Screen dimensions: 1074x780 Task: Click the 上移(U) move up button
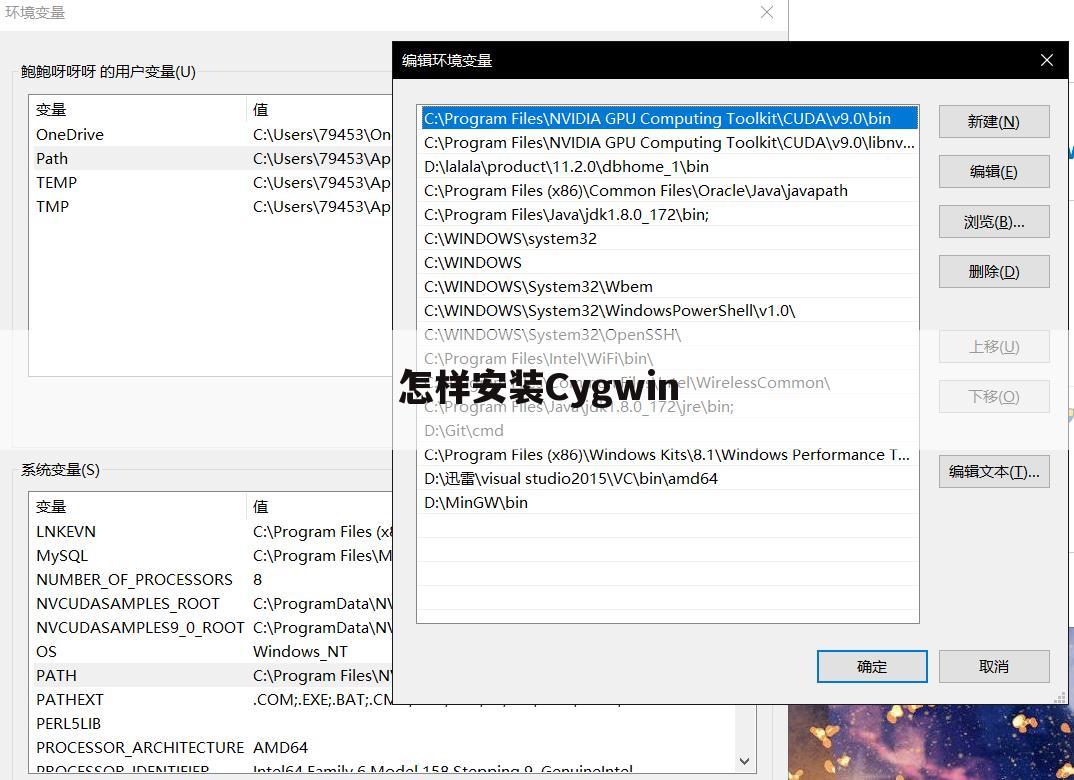click(994, 347)
